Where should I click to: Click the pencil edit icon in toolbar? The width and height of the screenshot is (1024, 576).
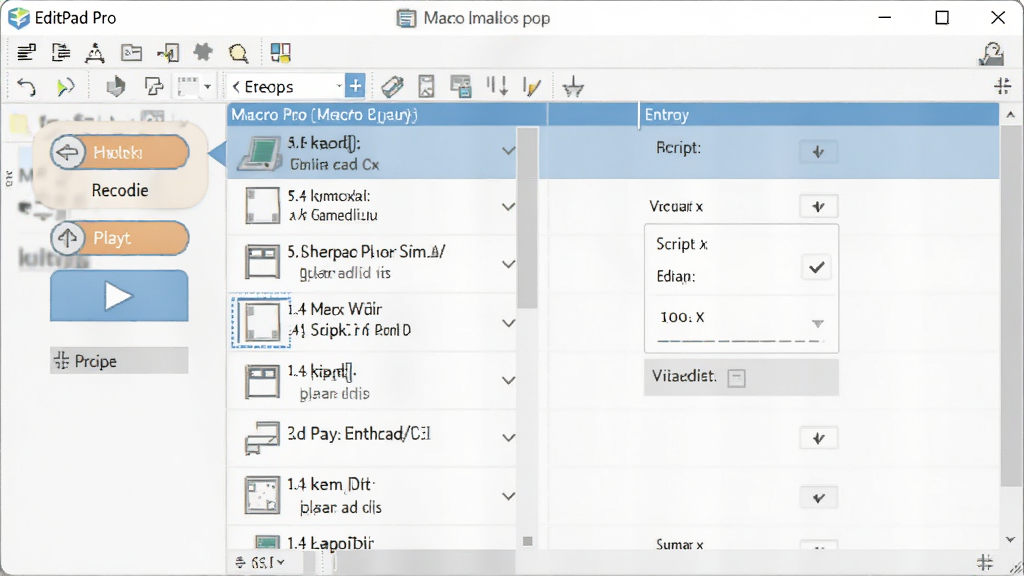(x=532, y=86)
